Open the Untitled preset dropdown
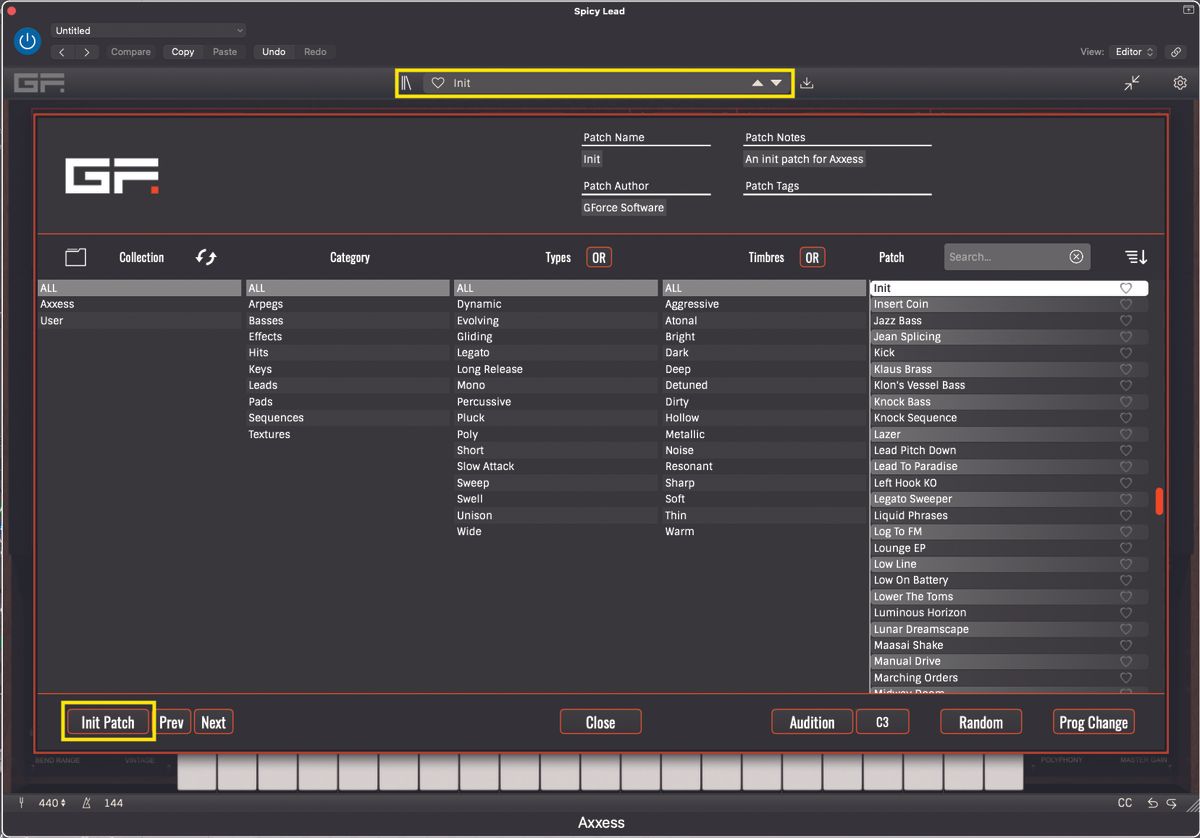The width and height of the screenshot is (1200, 838). click(148, 30)
